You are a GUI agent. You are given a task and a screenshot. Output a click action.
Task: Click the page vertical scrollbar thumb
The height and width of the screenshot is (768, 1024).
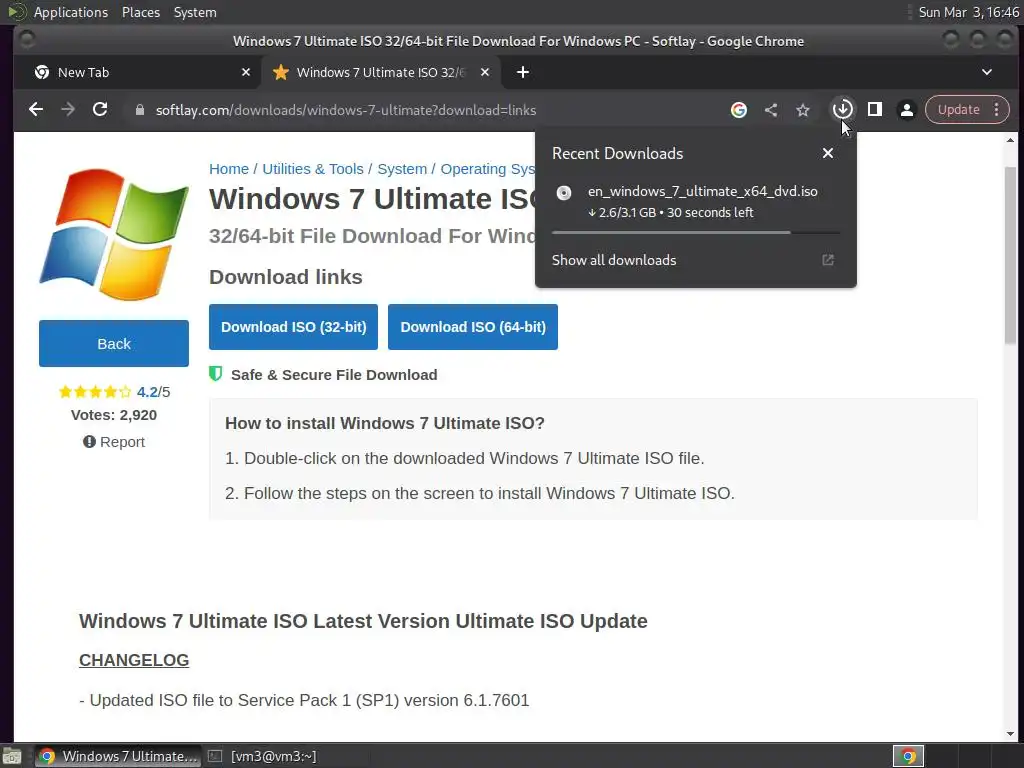pyautogui.click(x=1010, y=255)
